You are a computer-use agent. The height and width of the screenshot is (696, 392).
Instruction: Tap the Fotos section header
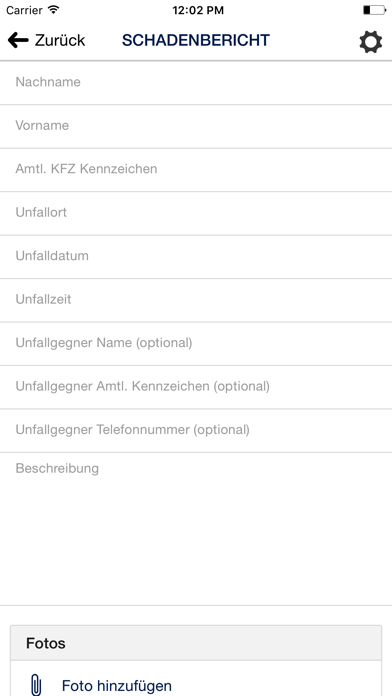point(196,643)
